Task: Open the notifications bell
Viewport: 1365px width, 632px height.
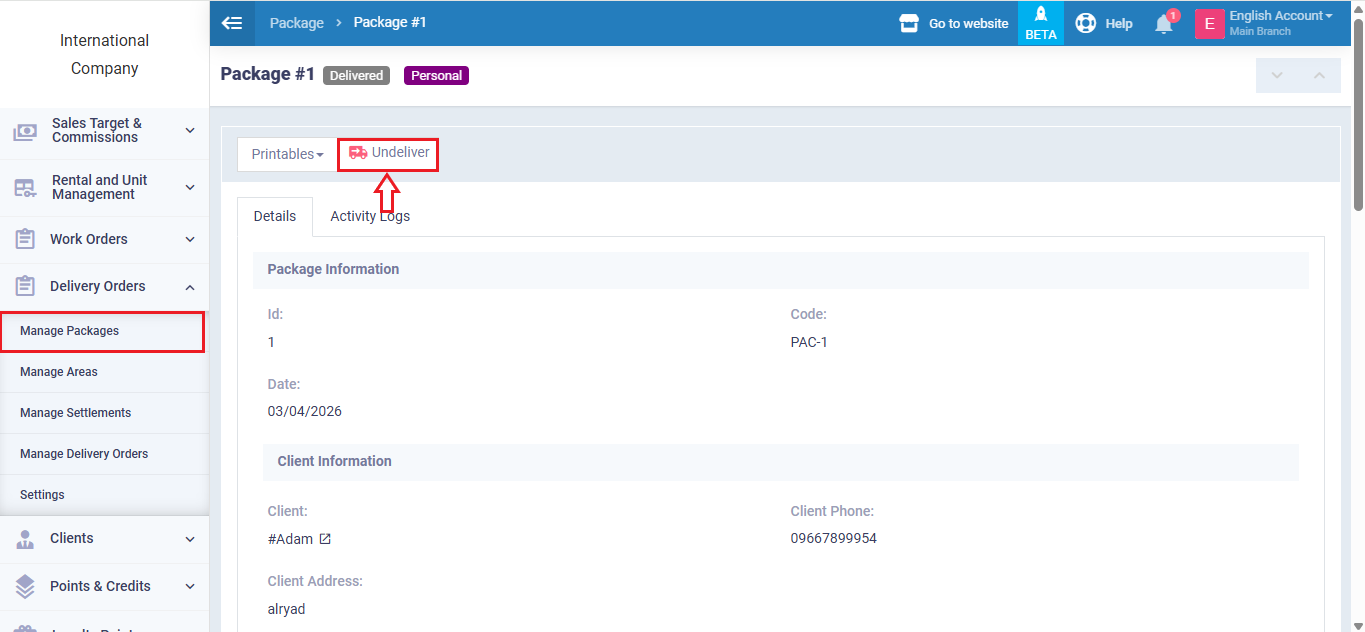Action: point(1163,24)
